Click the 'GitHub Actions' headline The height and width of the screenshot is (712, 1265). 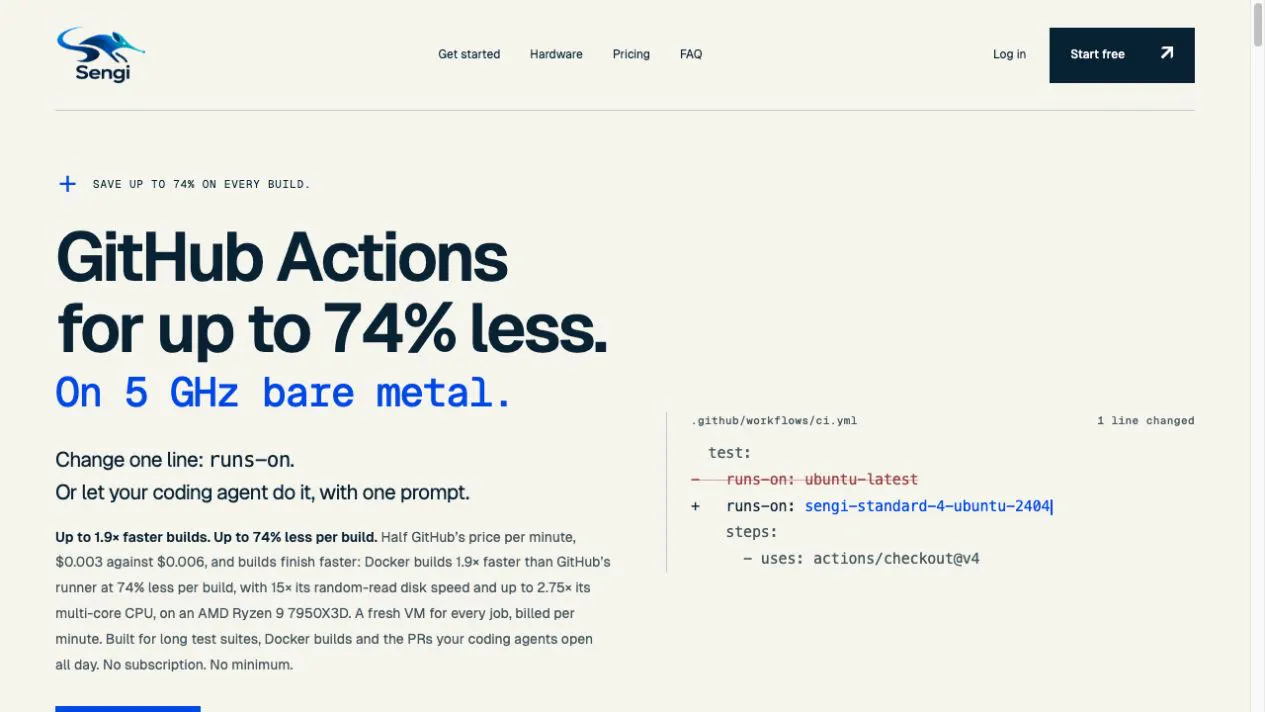[x=282, y=257]
